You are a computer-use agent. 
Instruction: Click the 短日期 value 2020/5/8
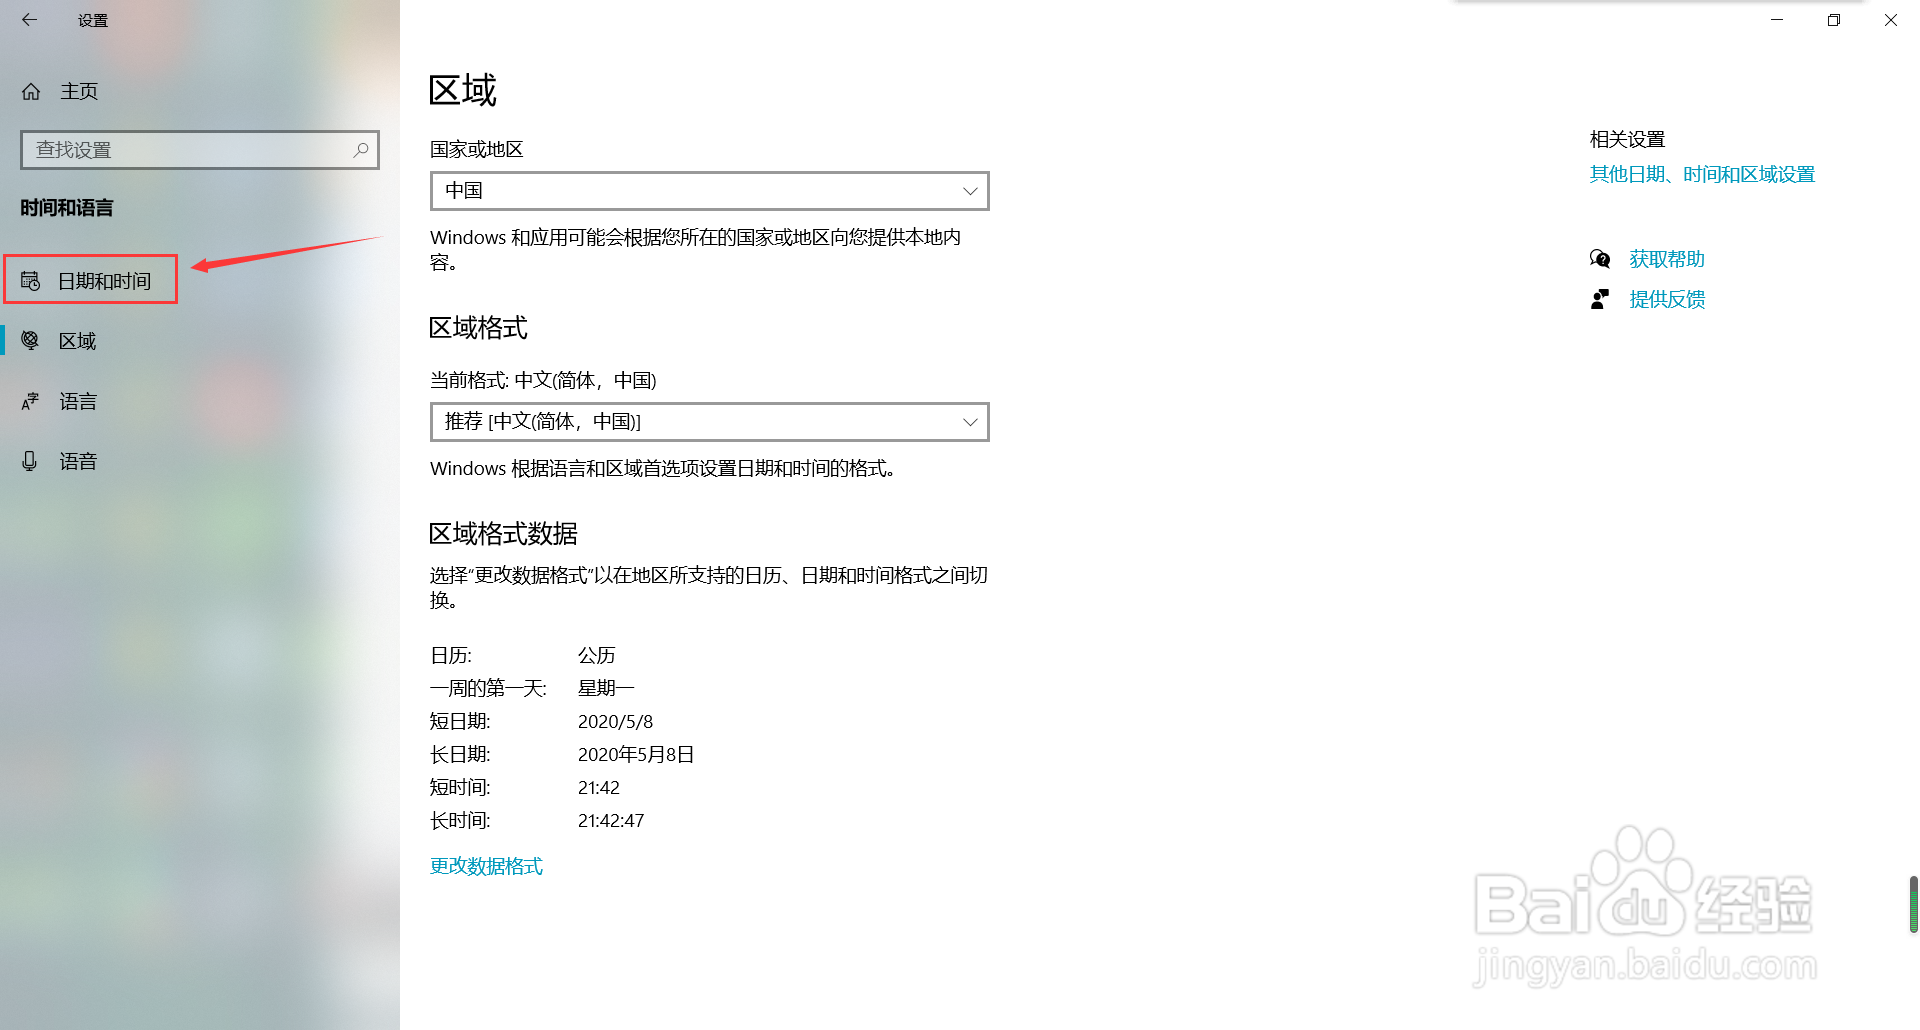click(615, 722)
